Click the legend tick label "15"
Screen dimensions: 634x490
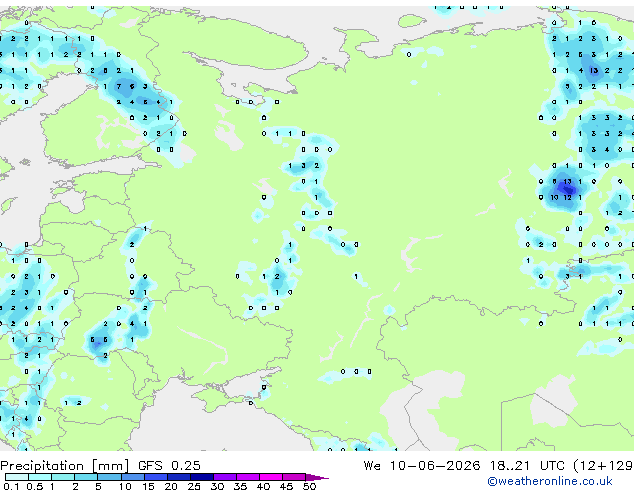pyautogui.click(x=148, y=486)
